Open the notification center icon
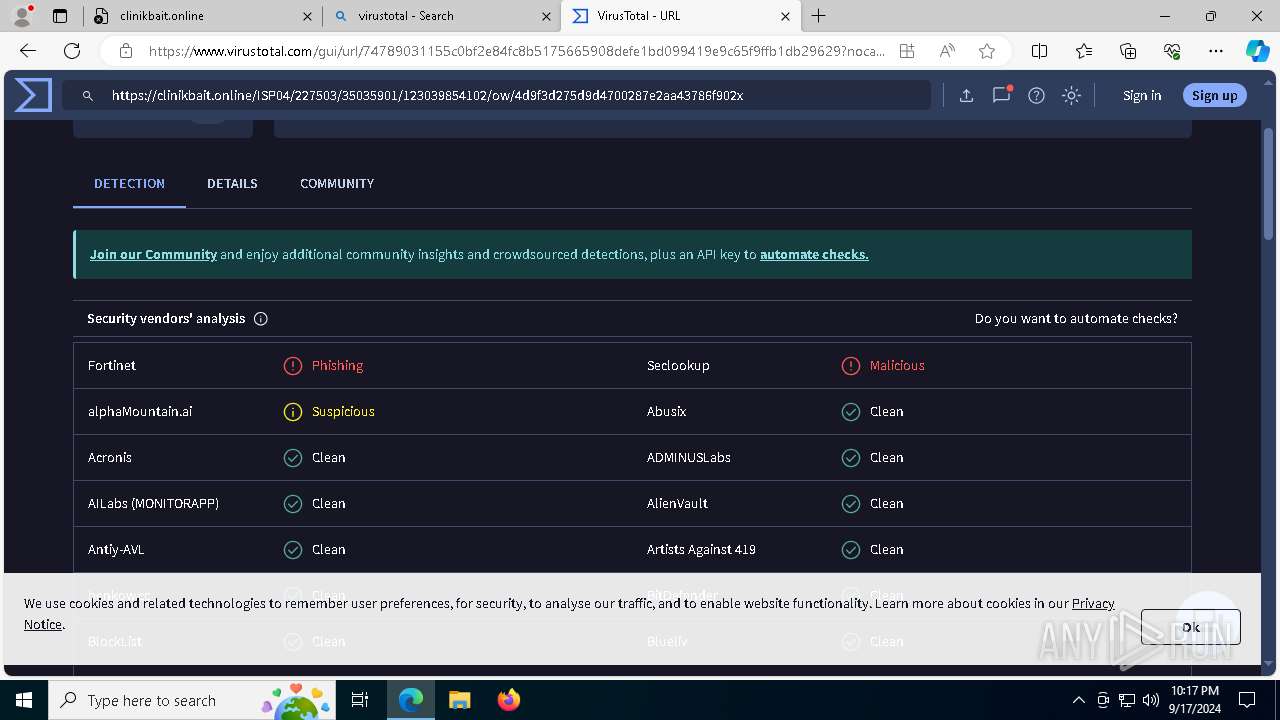The height and width of the screenshot is (720, 1280). point(1247,700)
